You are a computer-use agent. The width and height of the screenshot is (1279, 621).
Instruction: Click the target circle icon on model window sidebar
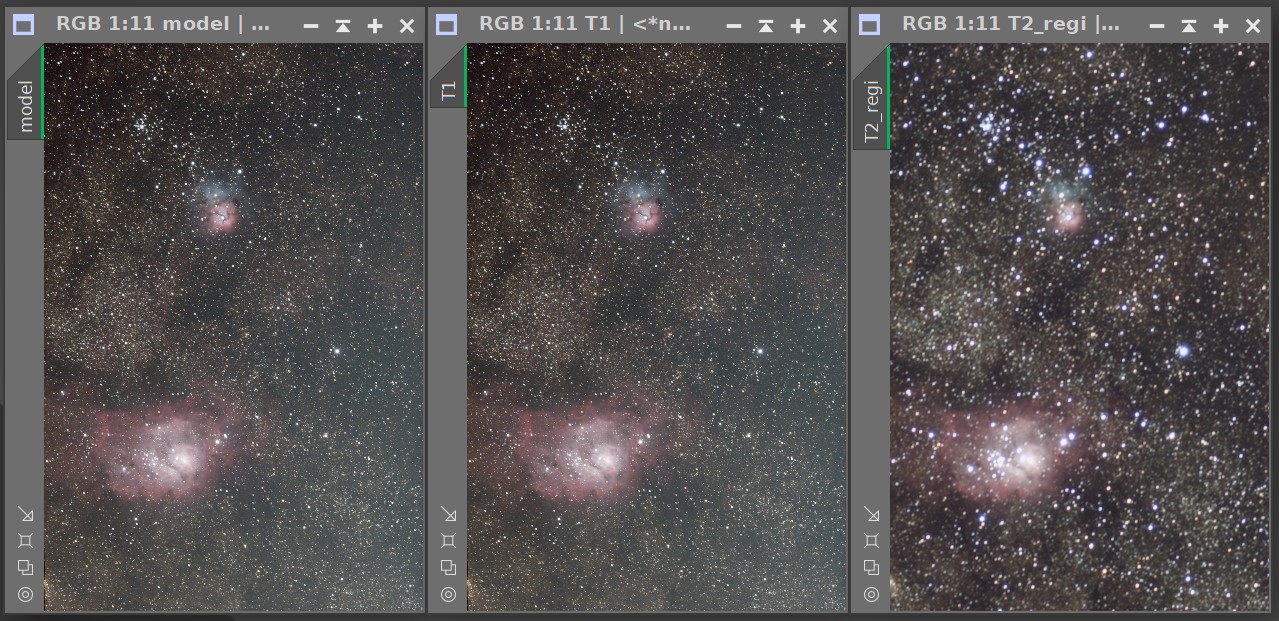[26, 594]
